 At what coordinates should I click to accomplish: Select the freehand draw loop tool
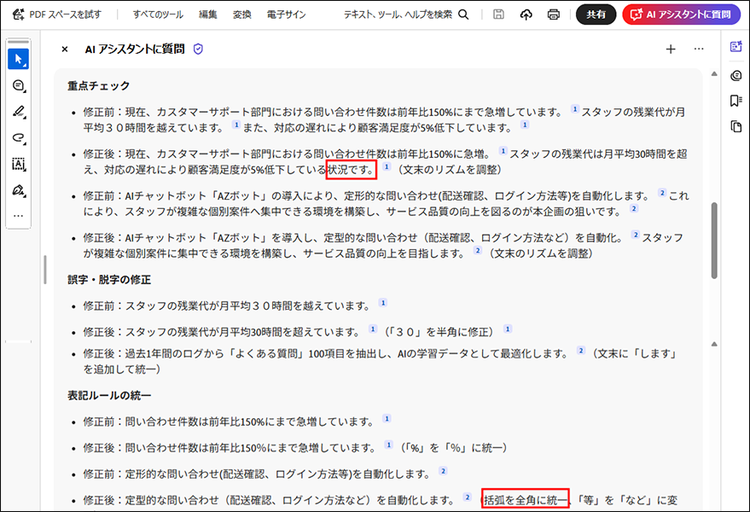click(18, 138)
